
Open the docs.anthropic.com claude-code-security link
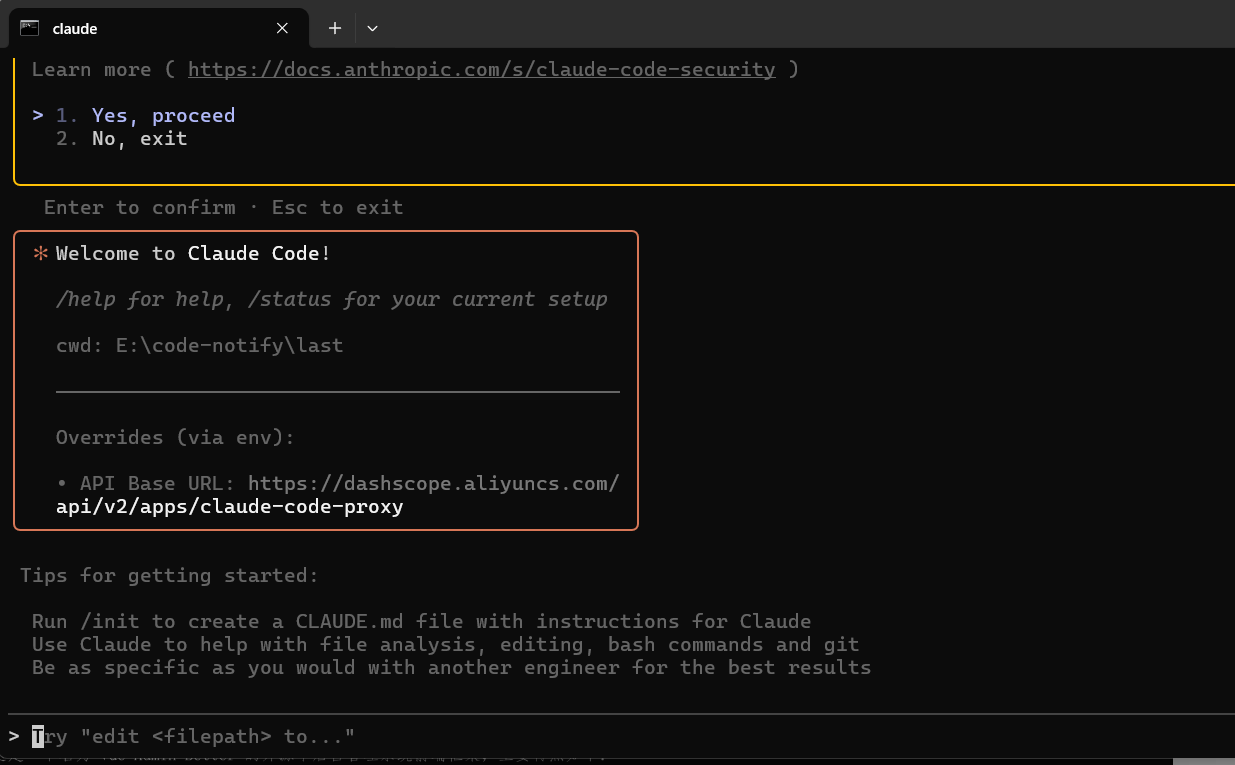(x=481, y=69)
